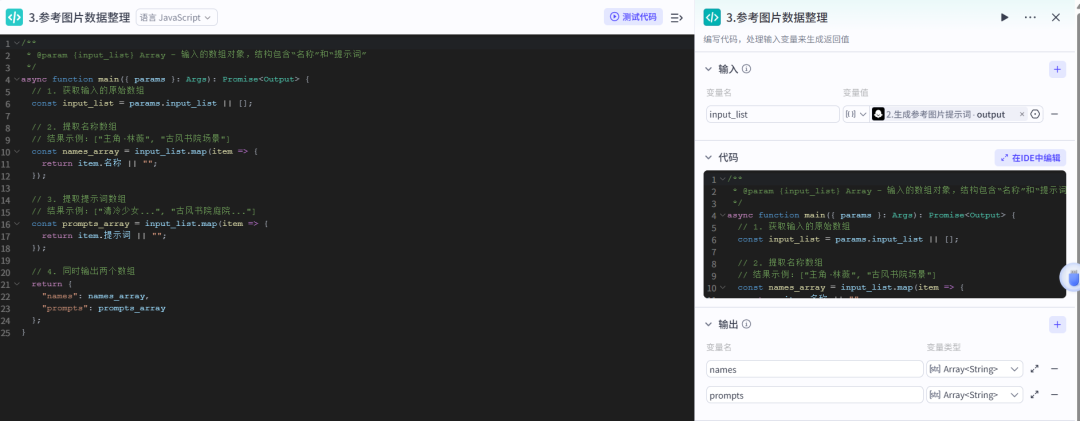
Task: Toggle the panel icon beside 测试代码
Action: pyautogui.click(x=676, y=17)
